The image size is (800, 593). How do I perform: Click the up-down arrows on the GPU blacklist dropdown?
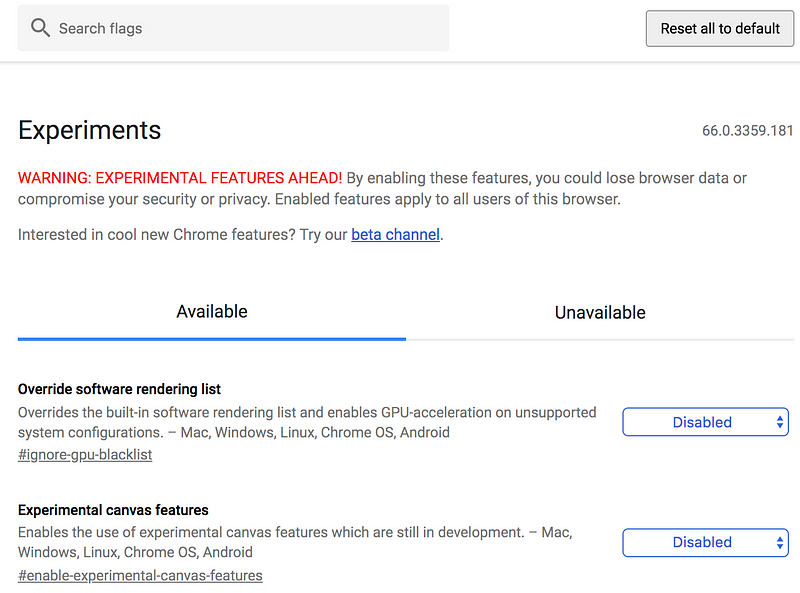click(x=780, y=422)
